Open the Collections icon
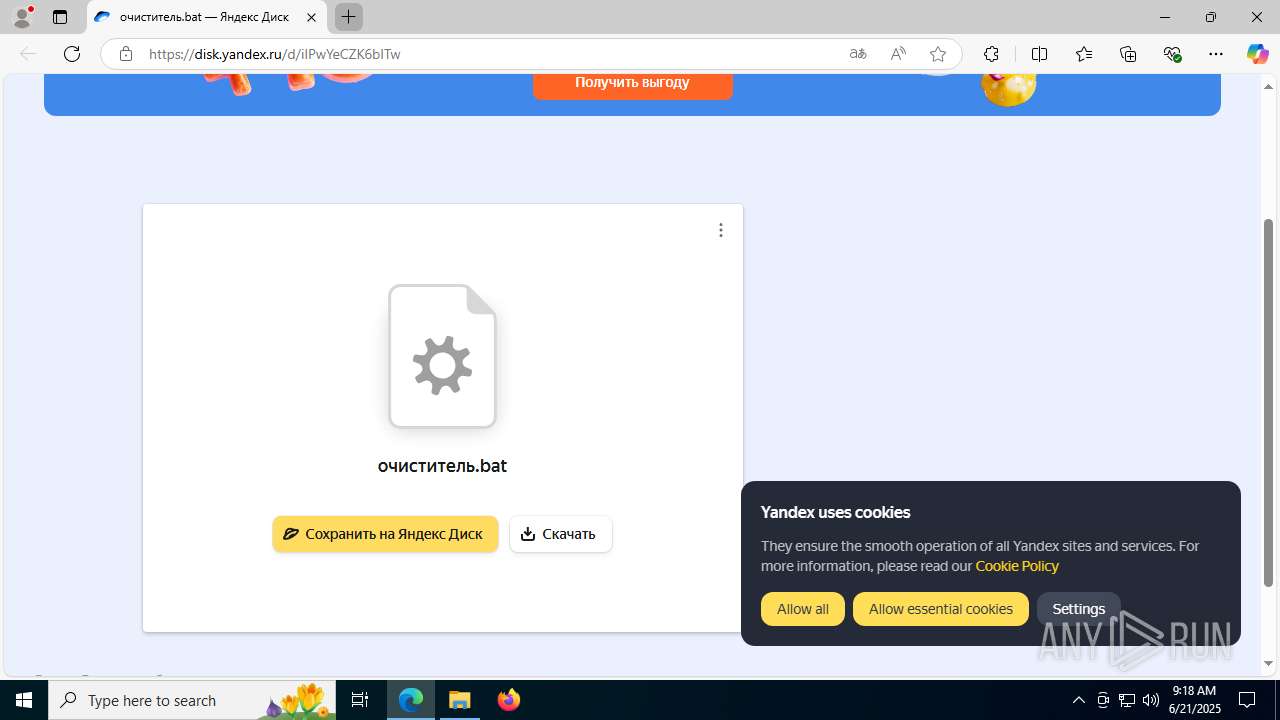1280x720 pixels. pyautogui.click(x=1128, y=54)
